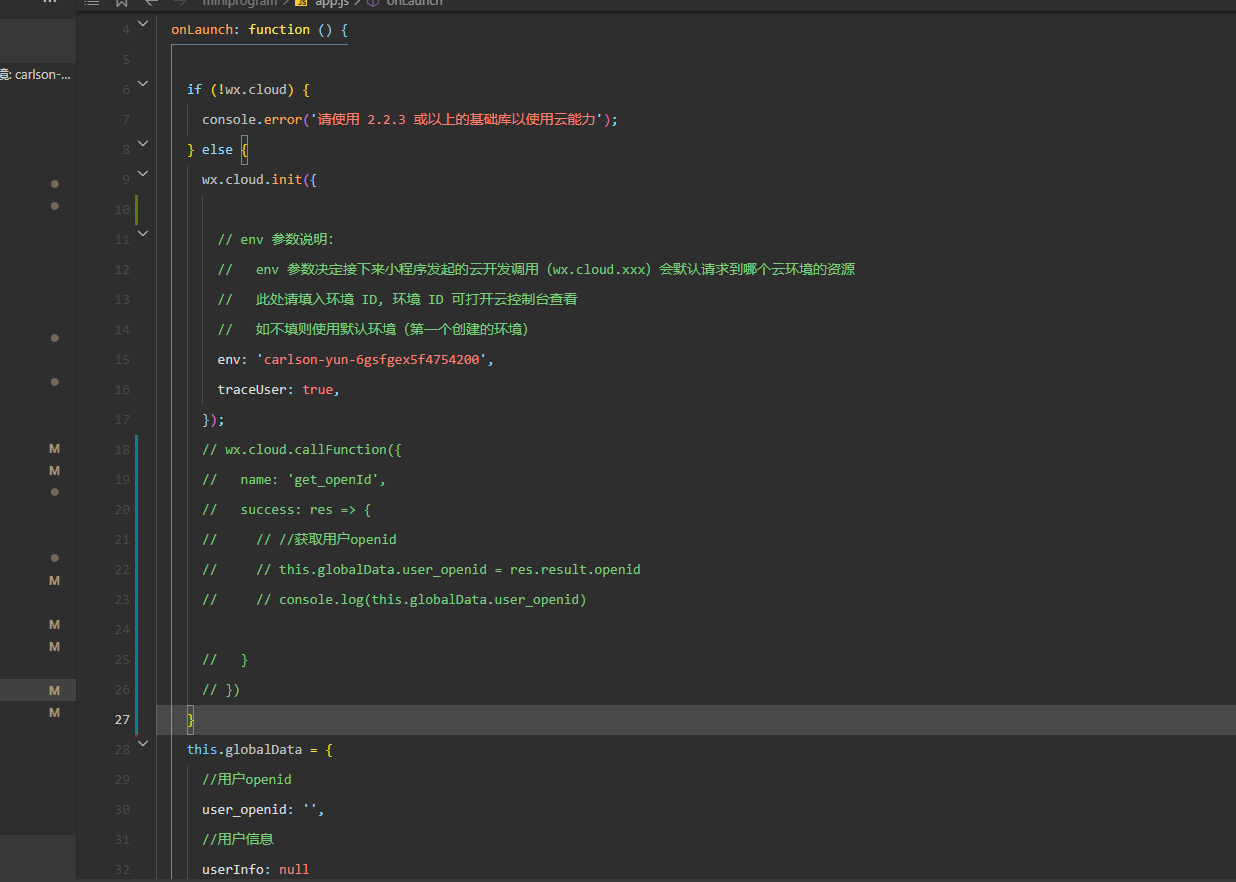The width and height of the screenshot is (1236, 882).
Task: Click the '如不填则使用默认环境' comment line
Action: [373, 330]
